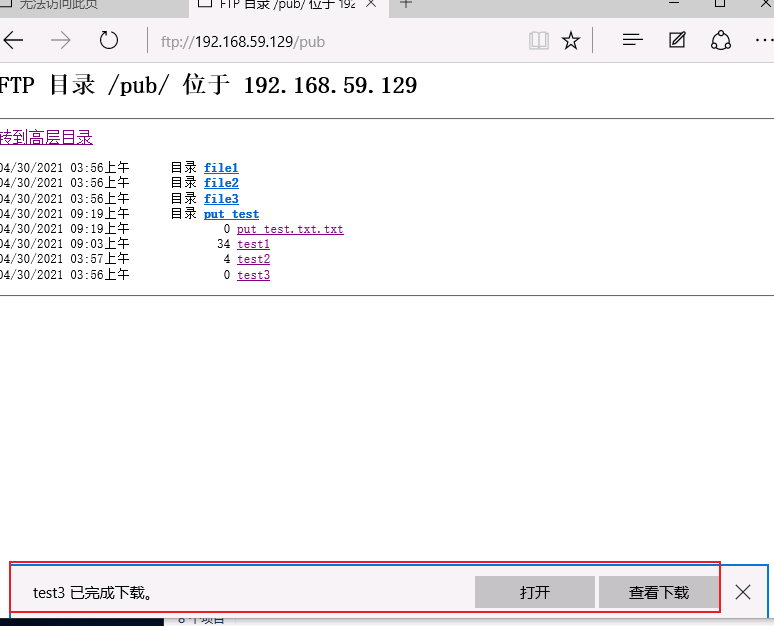The height and width of the screenshot is (626, 774).
Task: Click the 03:57上午 timestamp of test2
Action: (100, 259)
